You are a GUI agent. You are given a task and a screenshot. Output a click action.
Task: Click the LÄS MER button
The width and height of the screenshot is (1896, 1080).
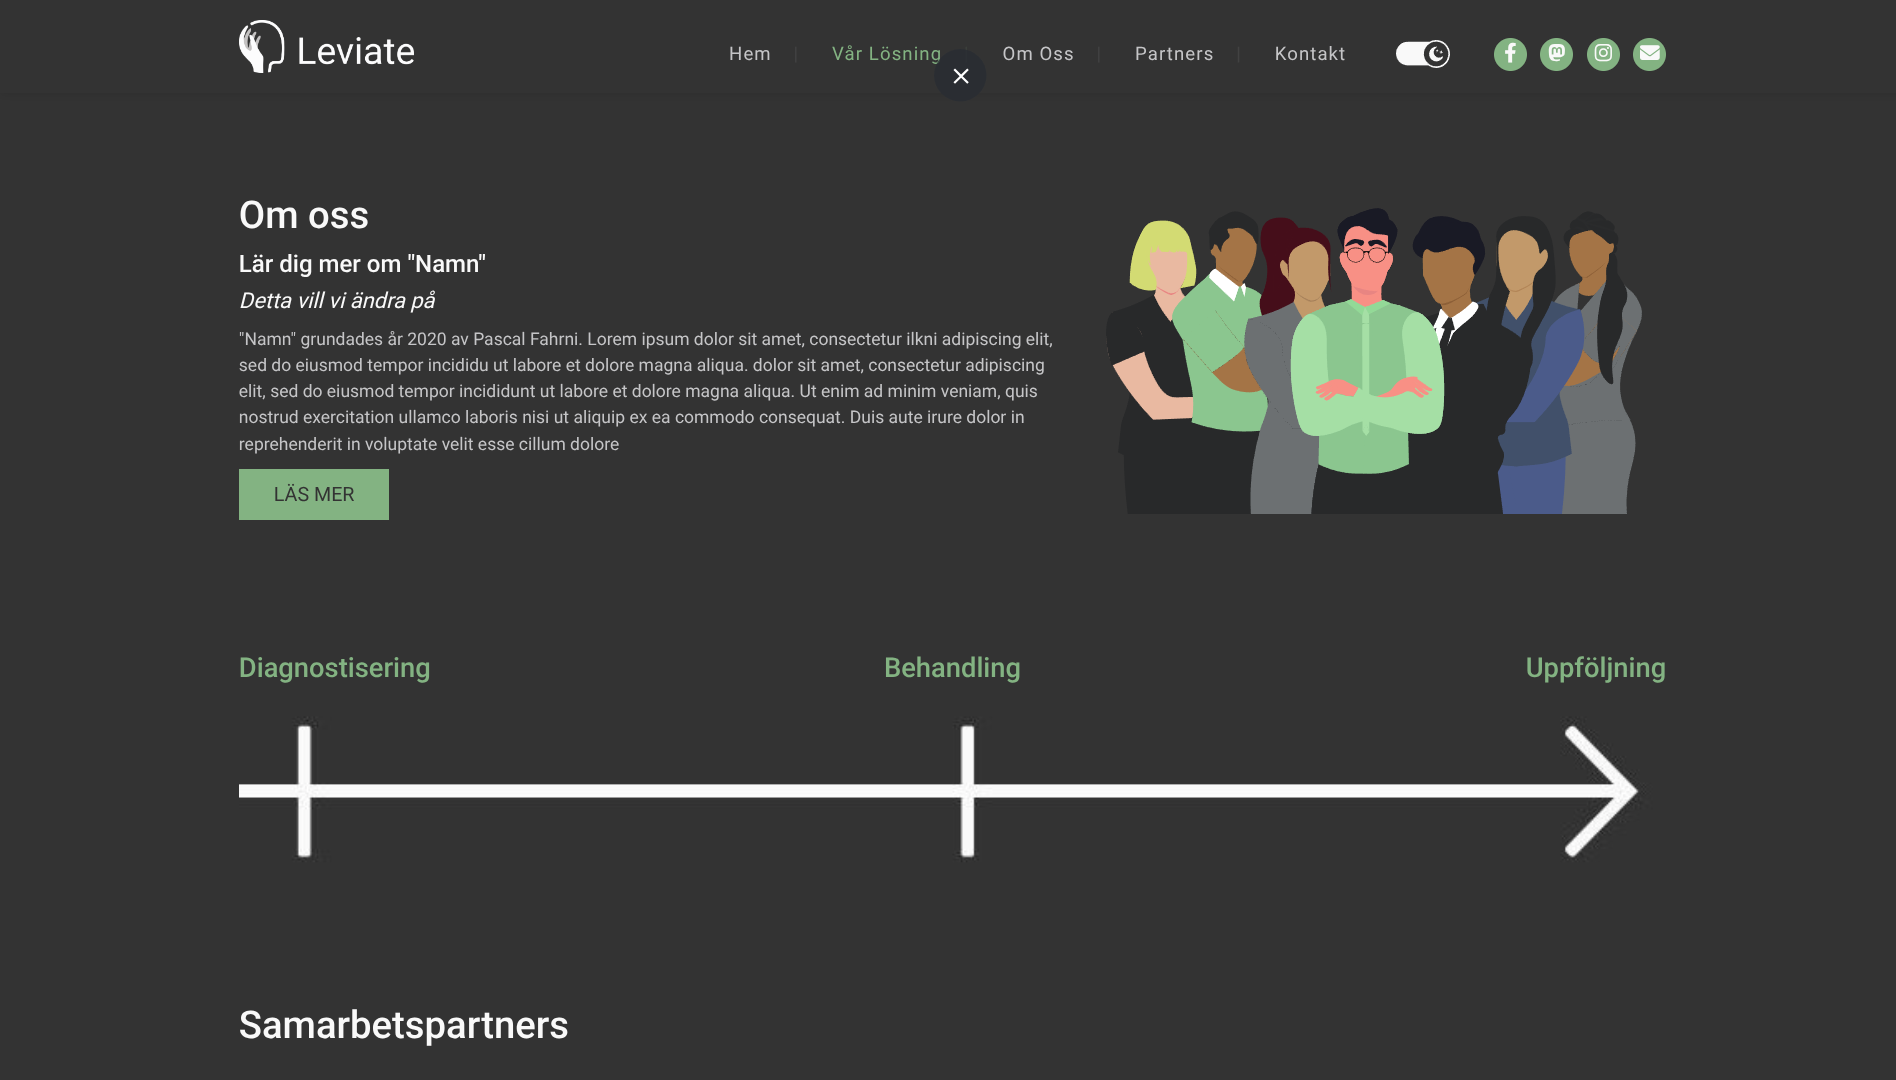[314, 494]
